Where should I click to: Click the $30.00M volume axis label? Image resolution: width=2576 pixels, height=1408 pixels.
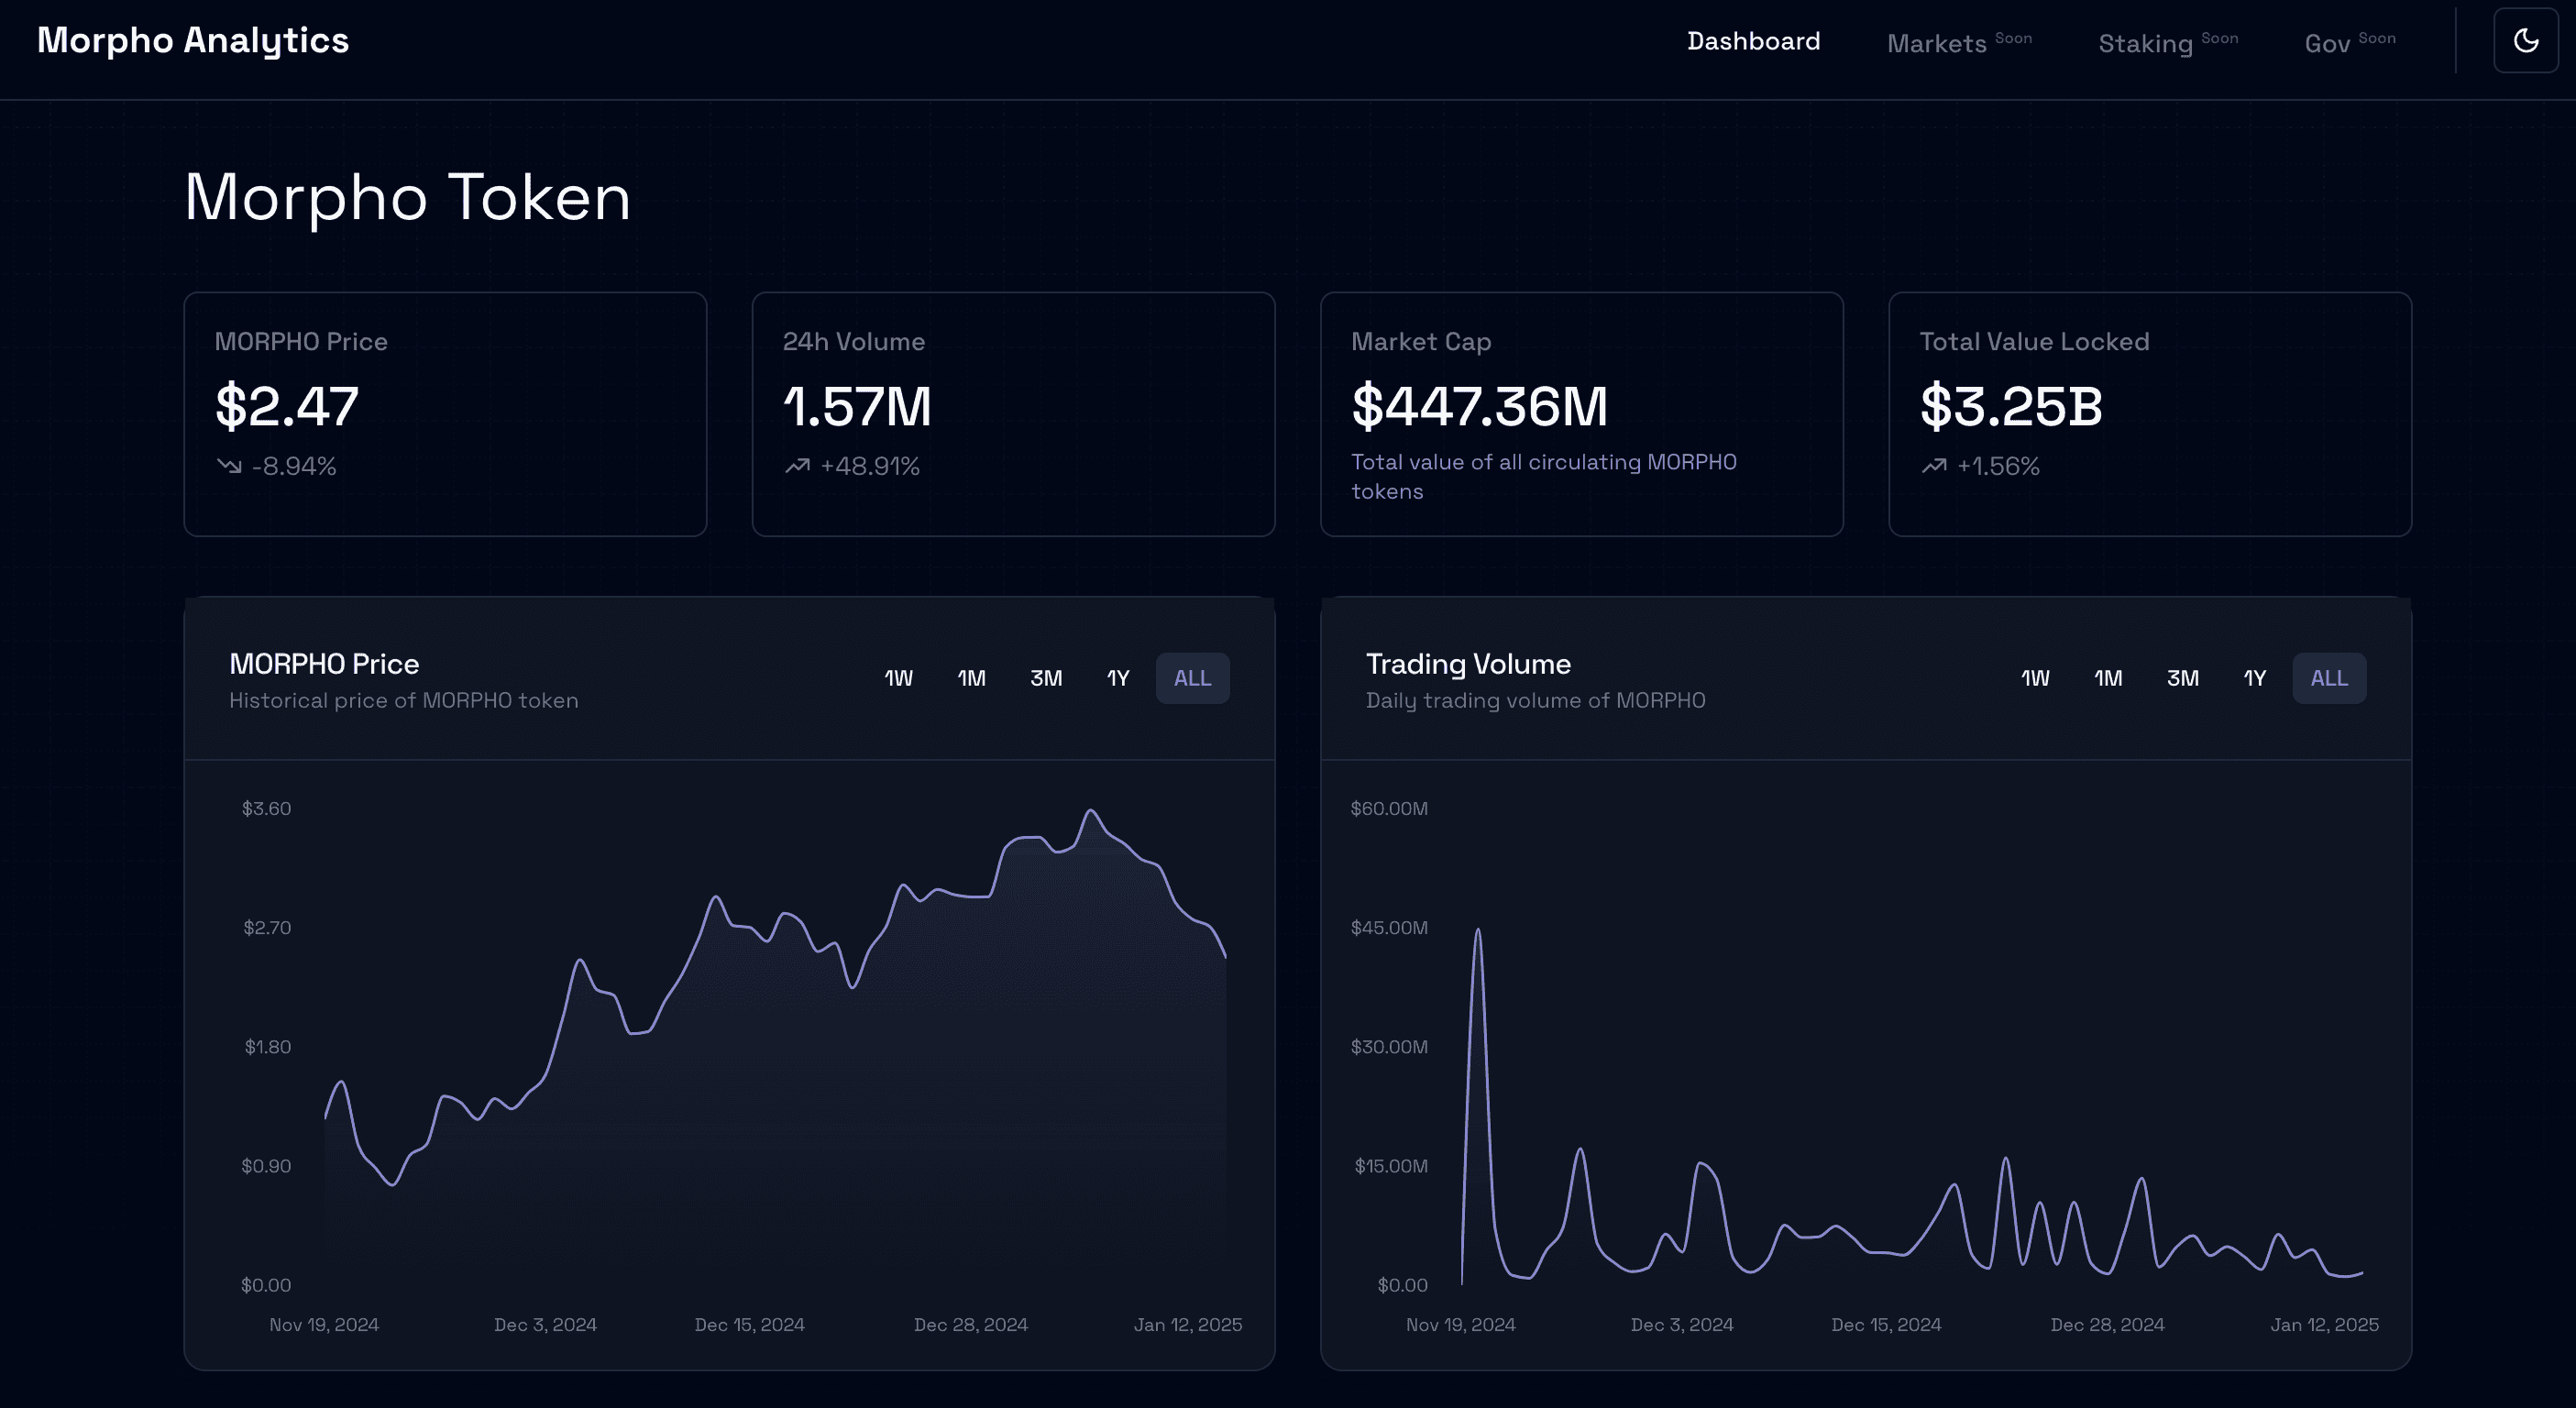tap(1389, 1047)
